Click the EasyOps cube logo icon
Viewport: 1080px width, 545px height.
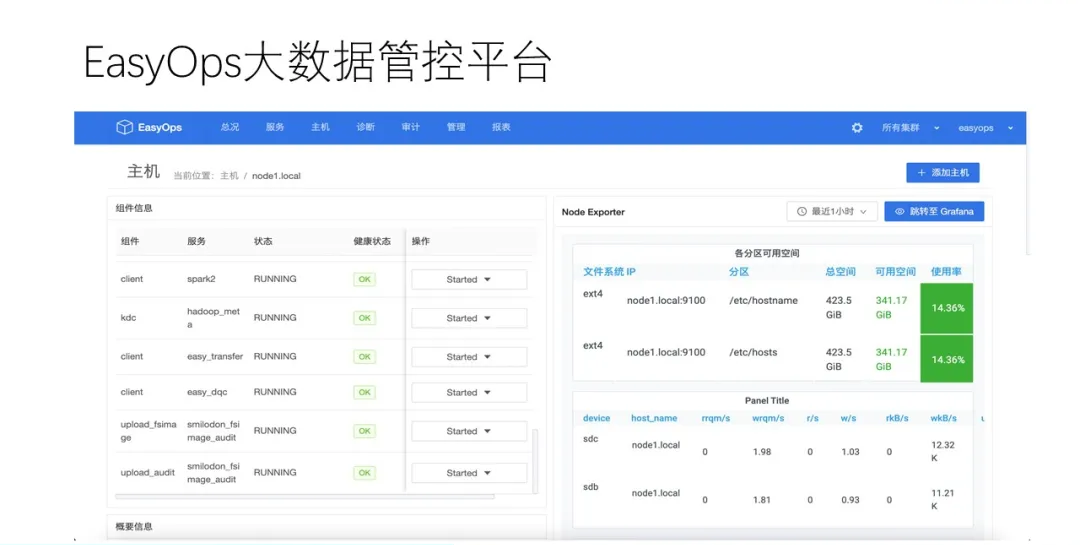[x=124, y=127]
